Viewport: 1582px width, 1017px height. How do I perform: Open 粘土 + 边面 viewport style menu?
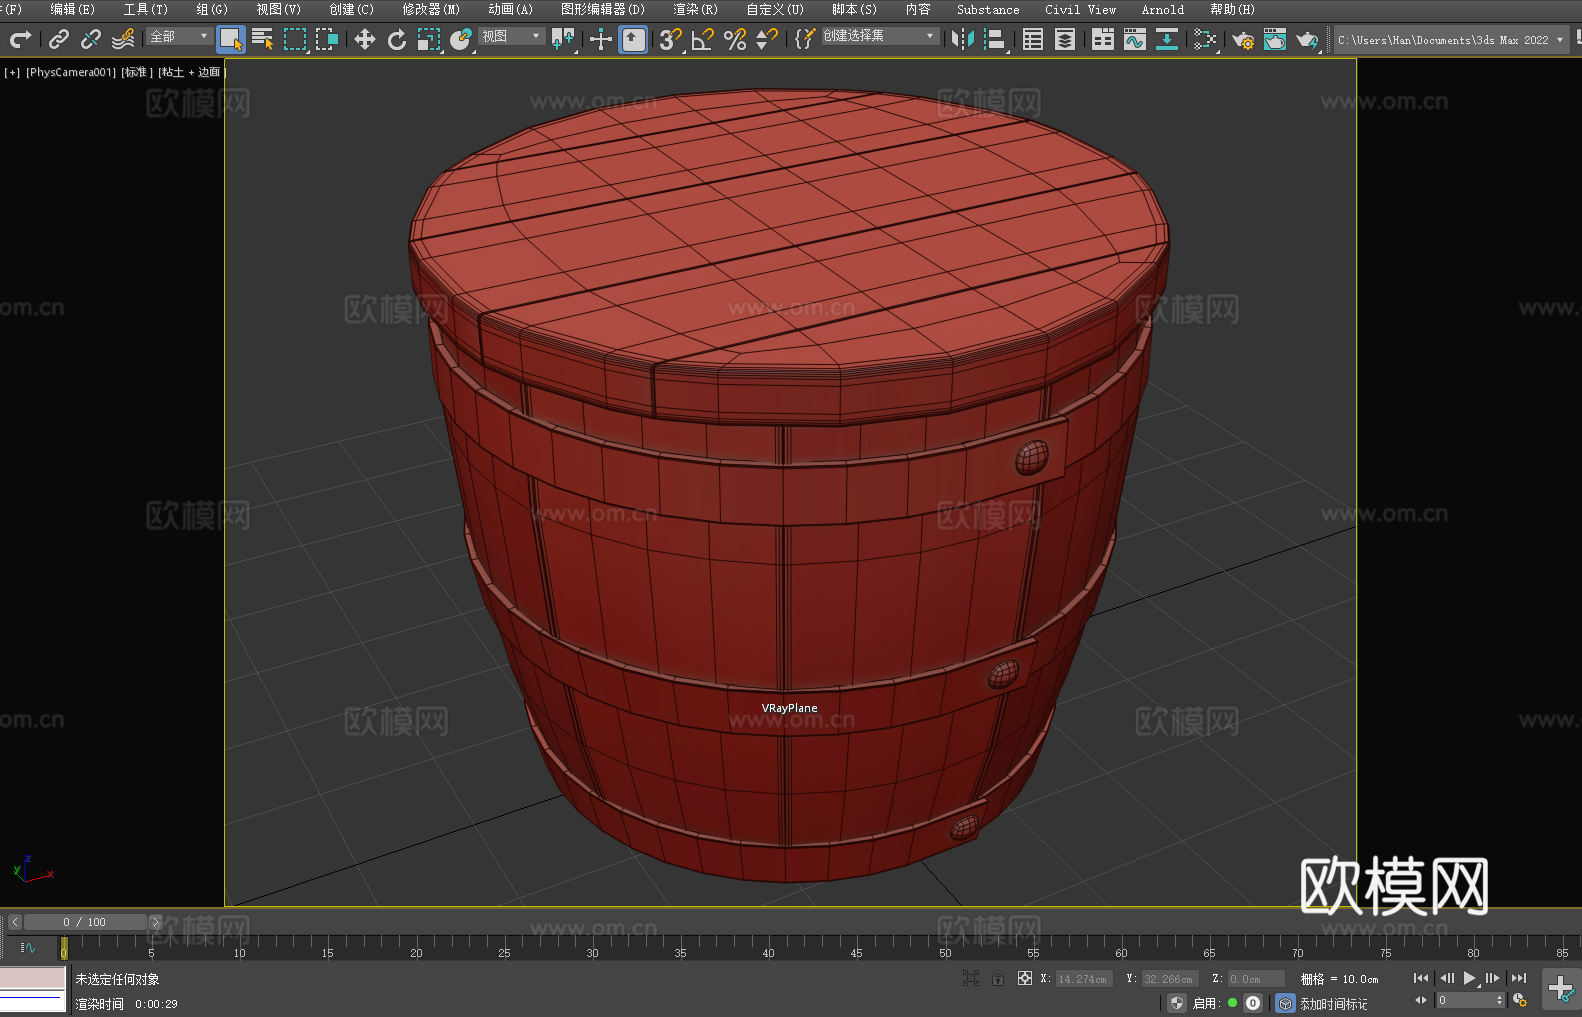[192, 72]
